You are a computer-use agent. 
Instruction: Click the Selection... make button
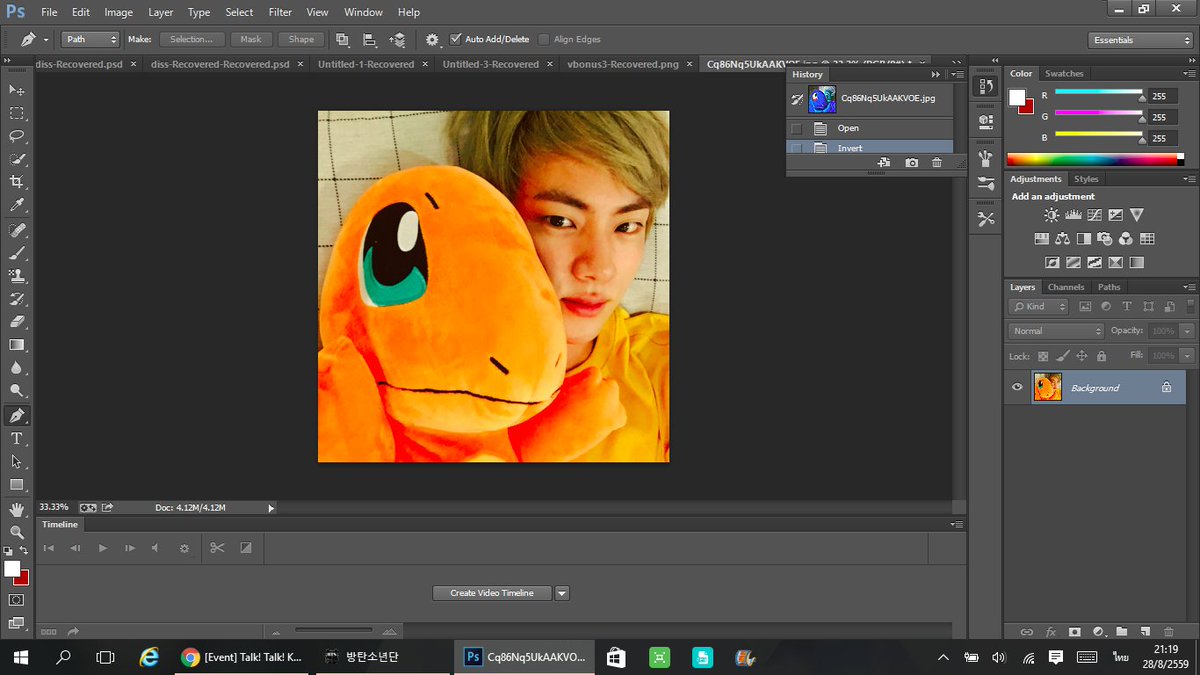click(191, 40)
